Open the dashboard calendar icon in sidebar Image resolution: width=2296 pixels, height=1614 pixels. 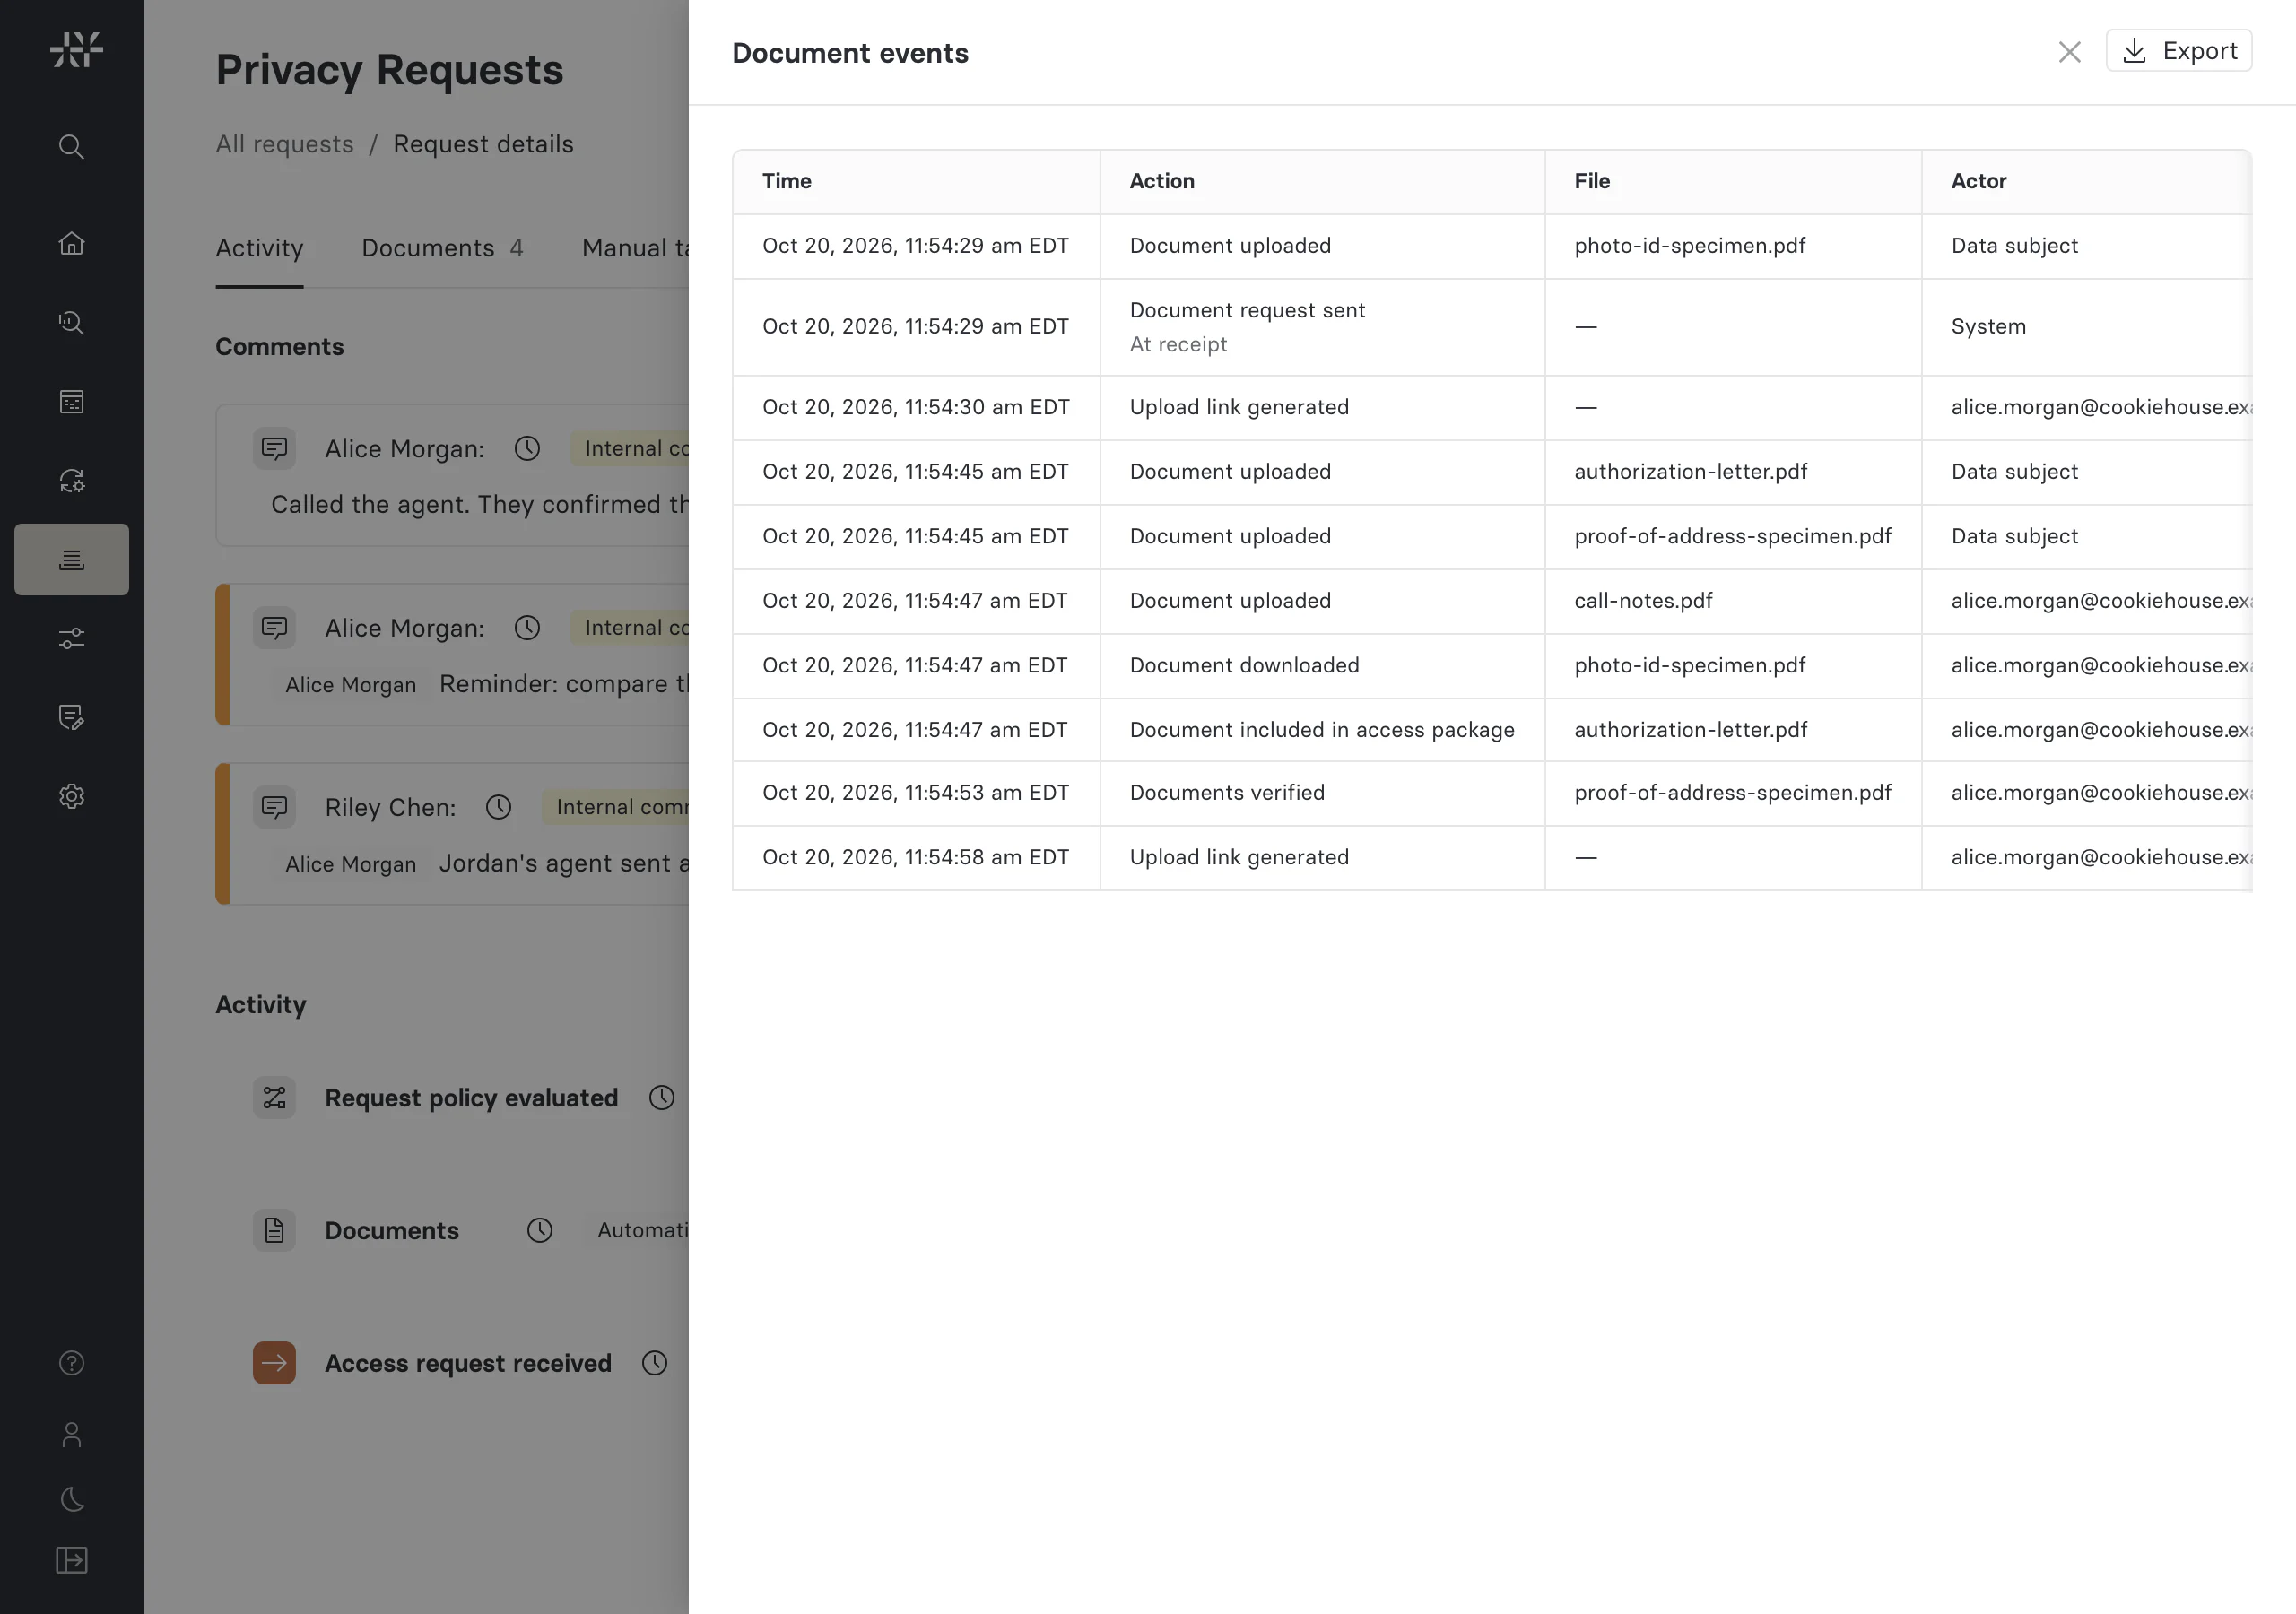(x=71, y=401)
